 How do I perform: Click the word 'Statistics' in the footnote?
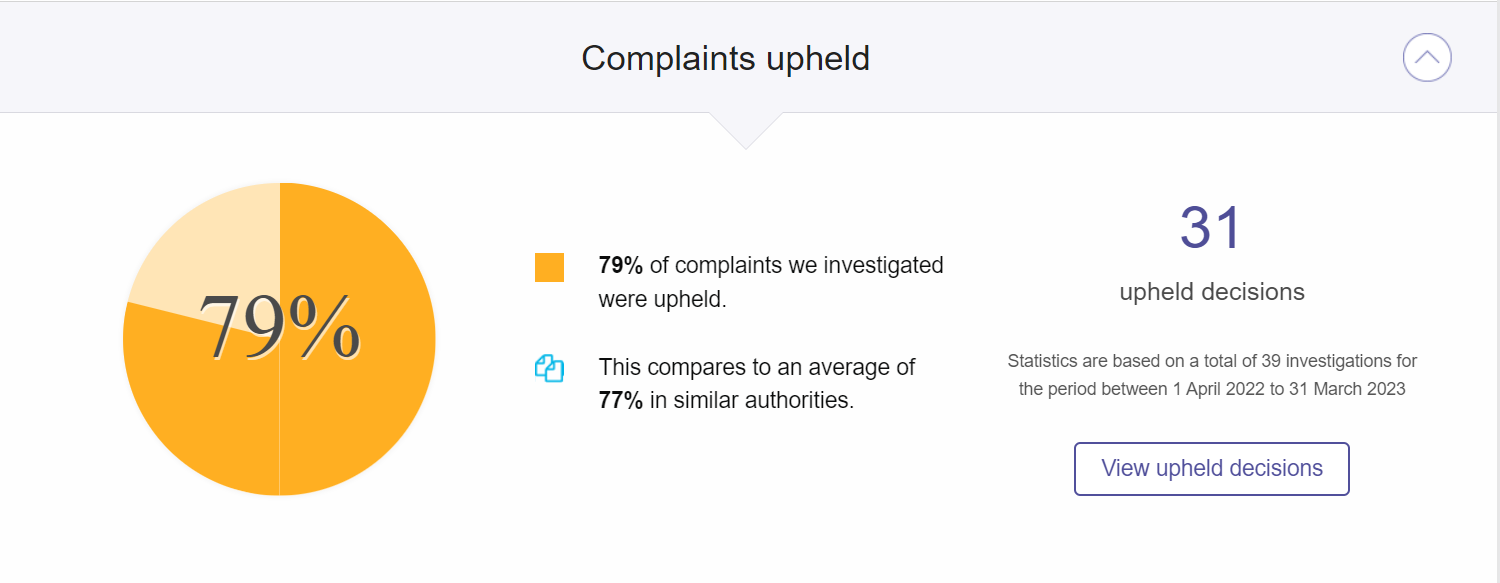coord(1042,361)
